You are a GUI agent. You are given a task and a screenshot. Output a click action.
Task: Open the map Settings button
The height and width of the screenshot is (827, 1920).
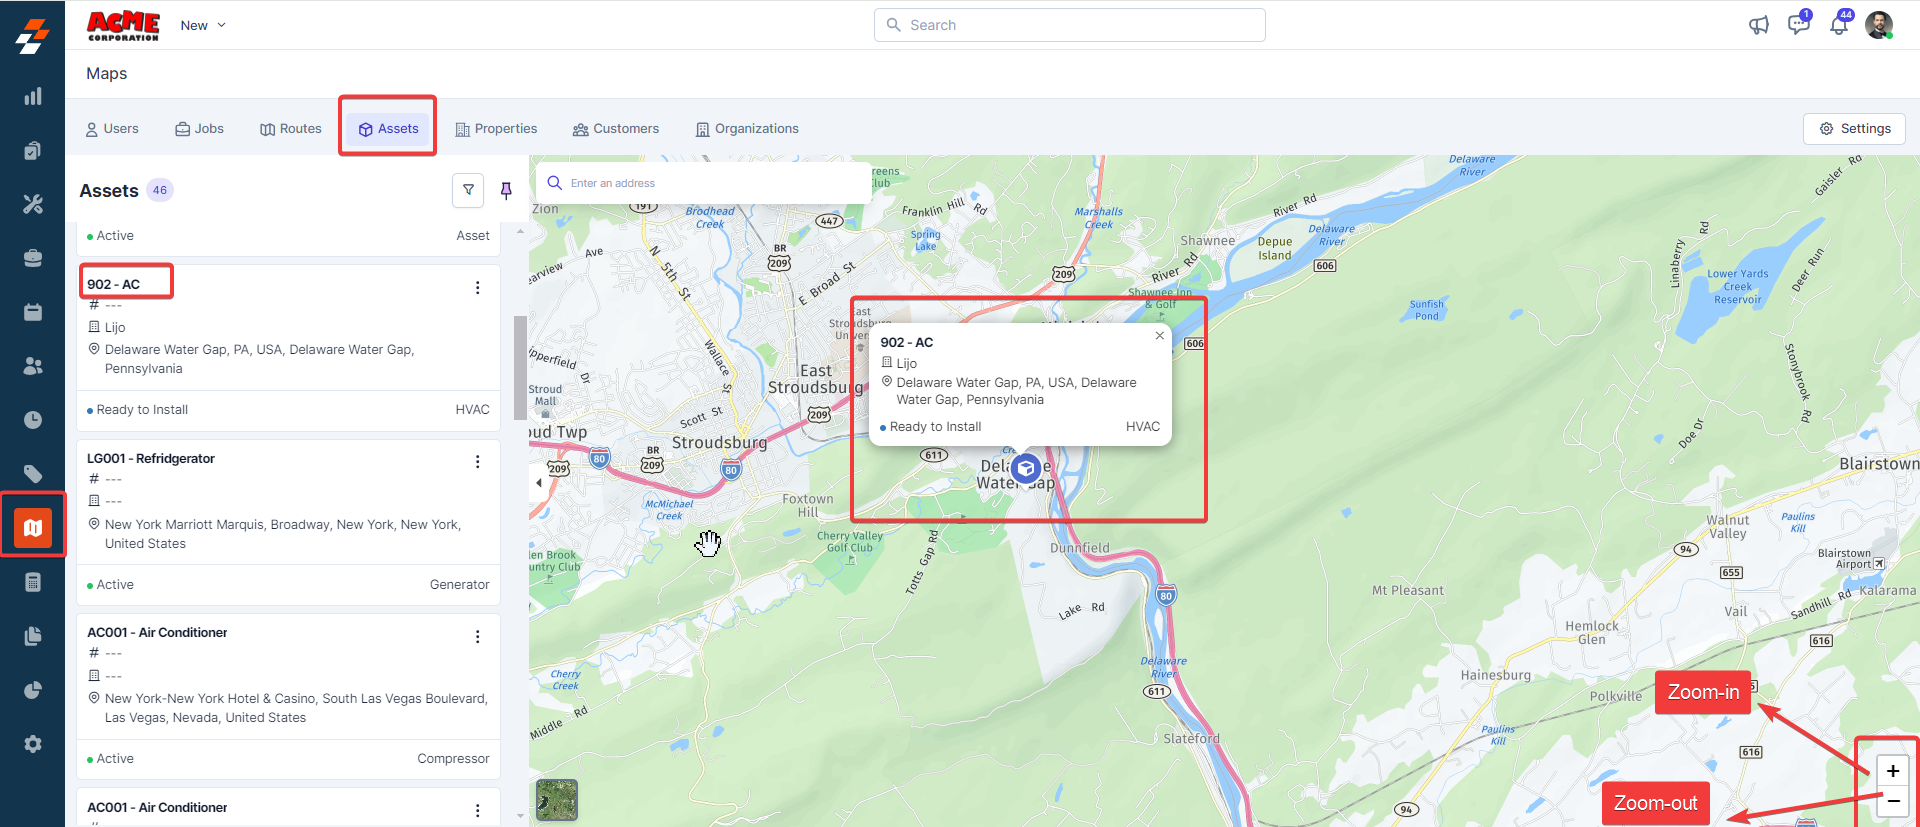click(1854, 129)
